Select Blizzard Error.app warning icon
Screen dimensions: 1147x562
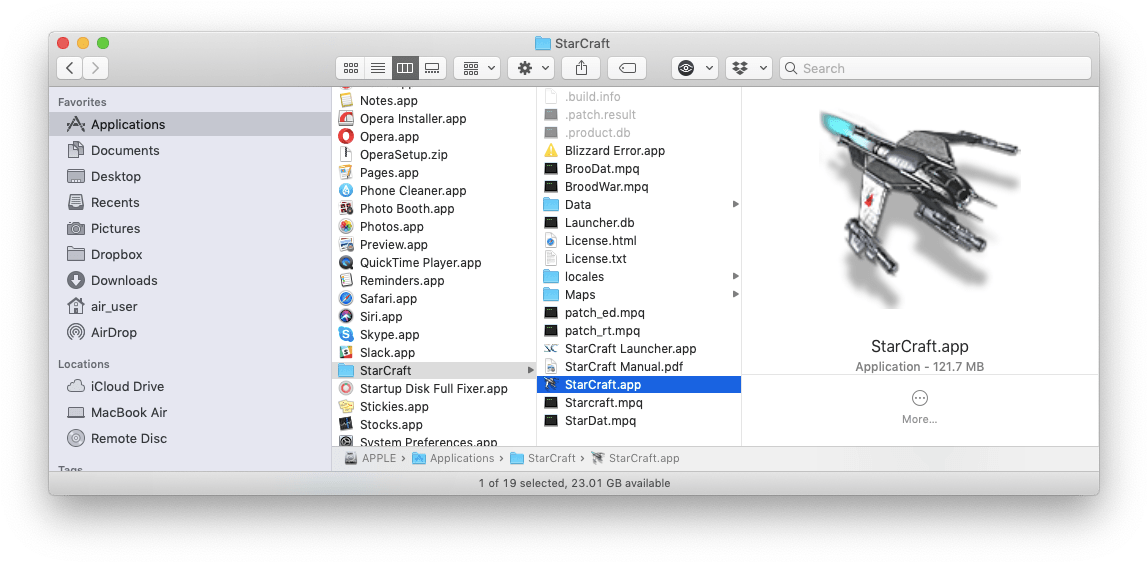552,151
